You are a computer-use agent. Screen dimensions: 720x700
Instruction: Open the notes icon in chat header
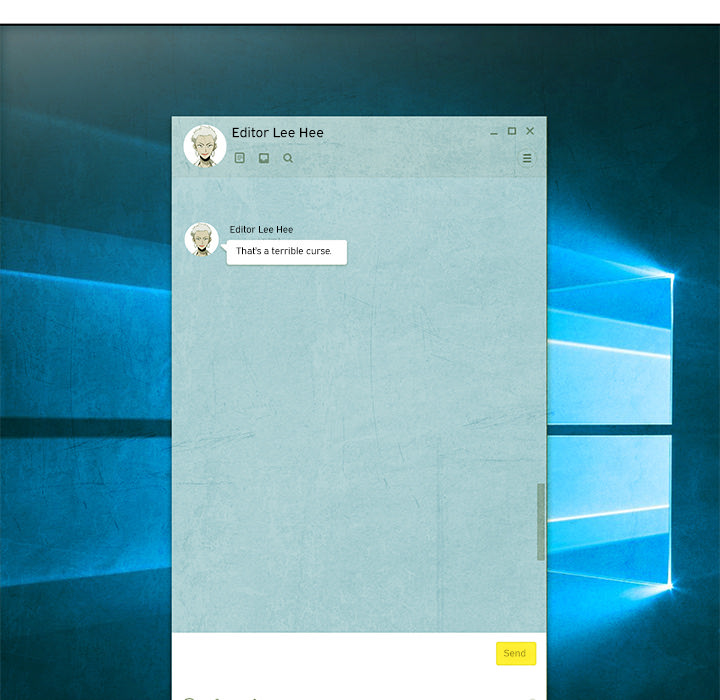click(240, 158)
